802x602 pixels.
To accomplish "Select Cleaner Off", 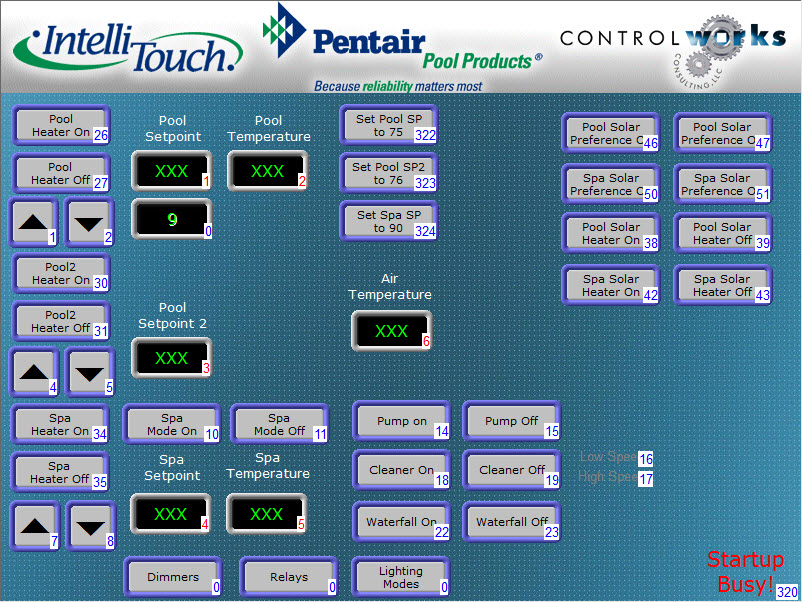I will point(511,470).
